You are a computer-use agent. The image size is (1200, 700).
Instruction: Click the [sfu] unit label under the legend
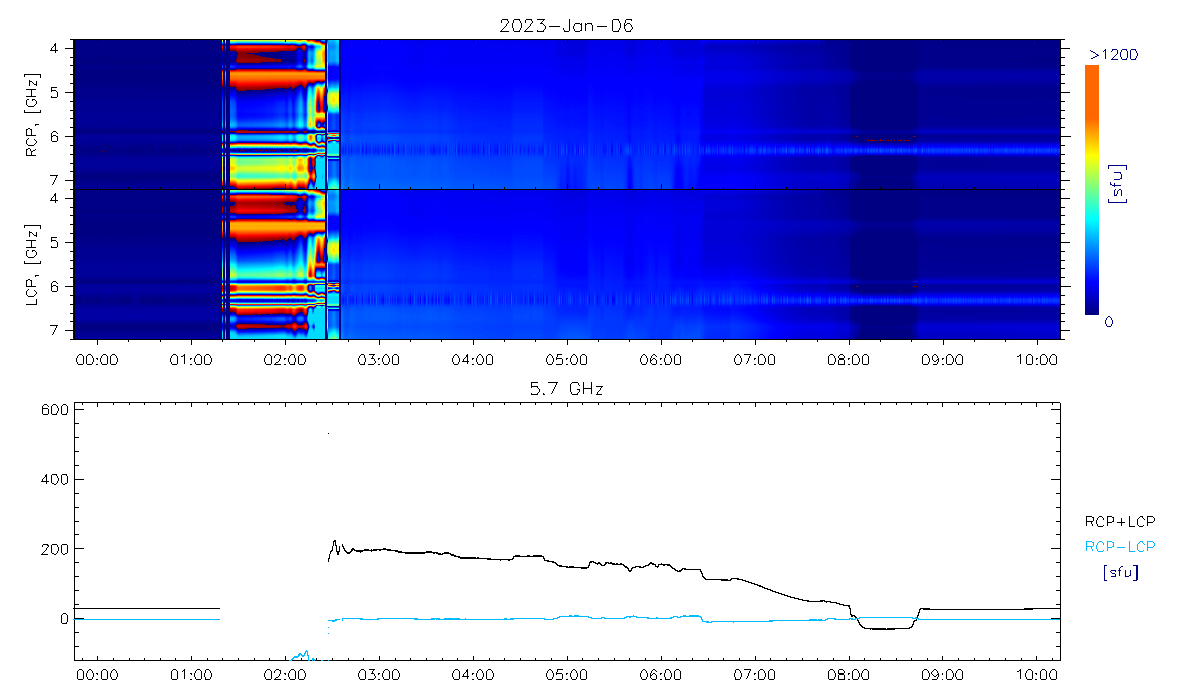pos(1119,573)
